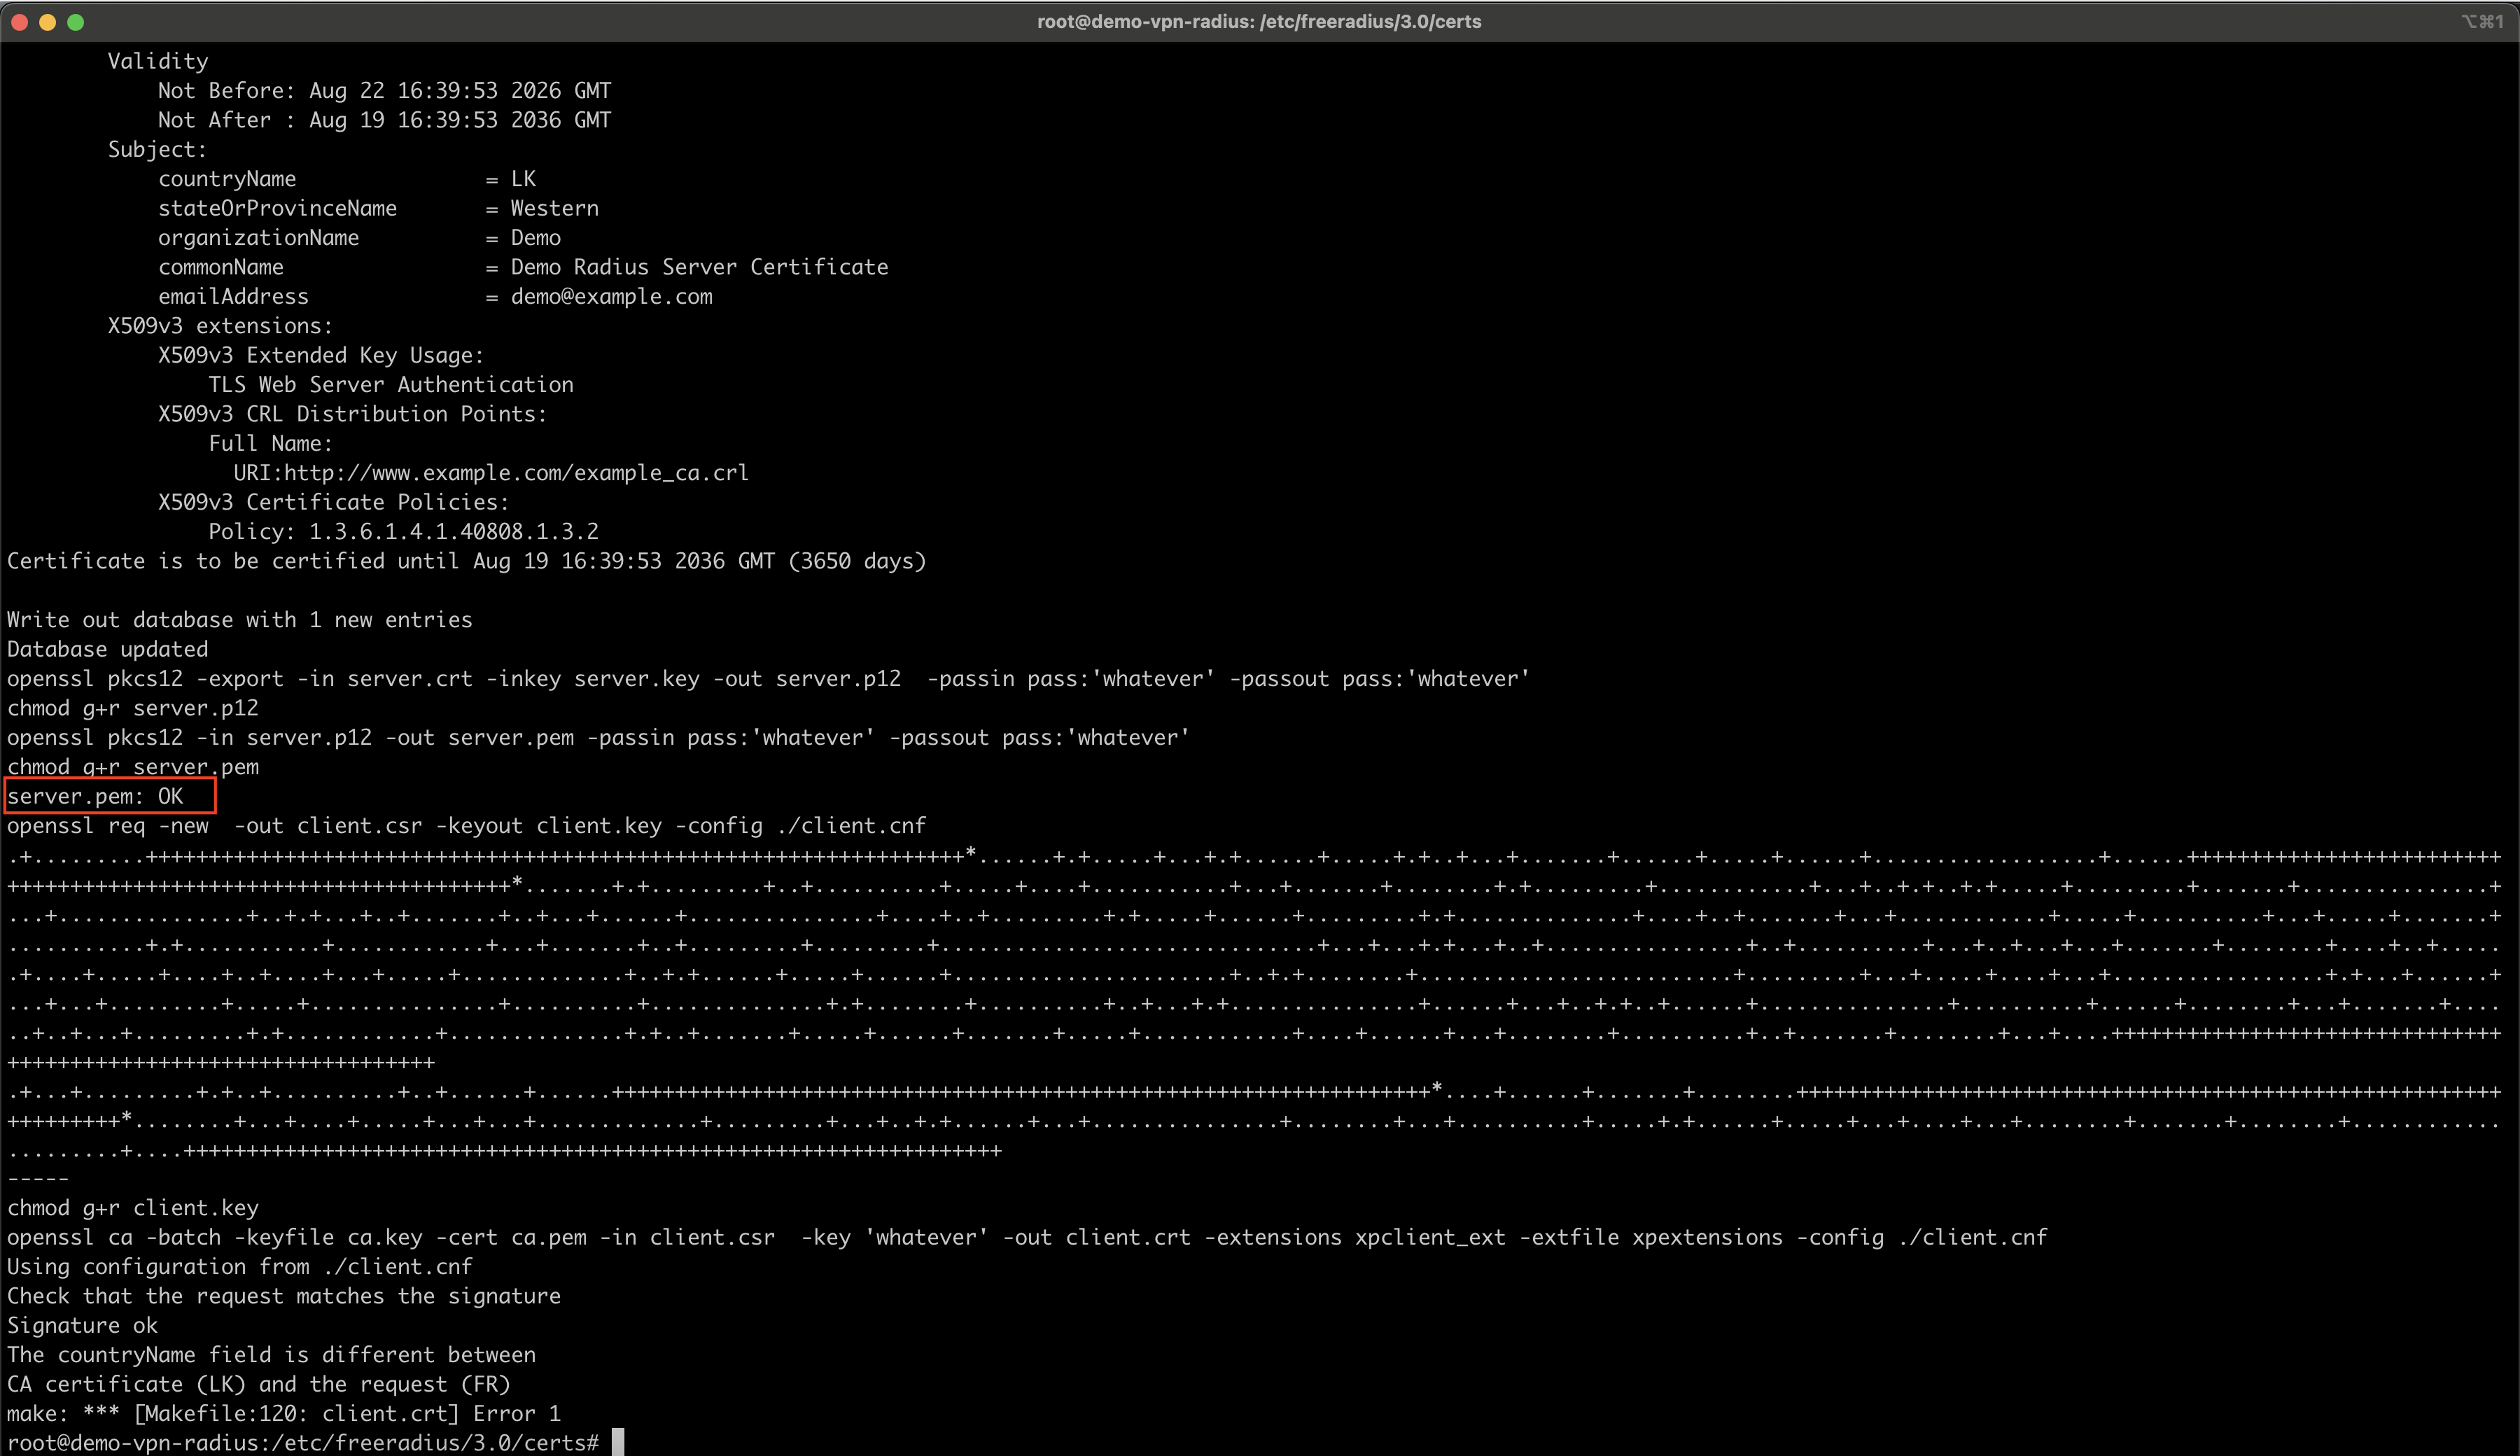
Task: Click 'chmod g+r server.pem' line
Action: 132,767
